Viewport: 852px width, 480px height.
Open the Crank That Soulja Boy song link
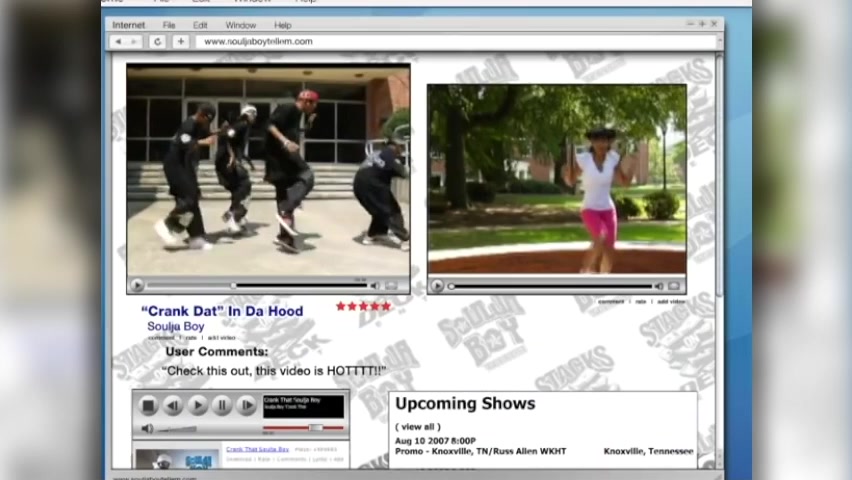258,449
